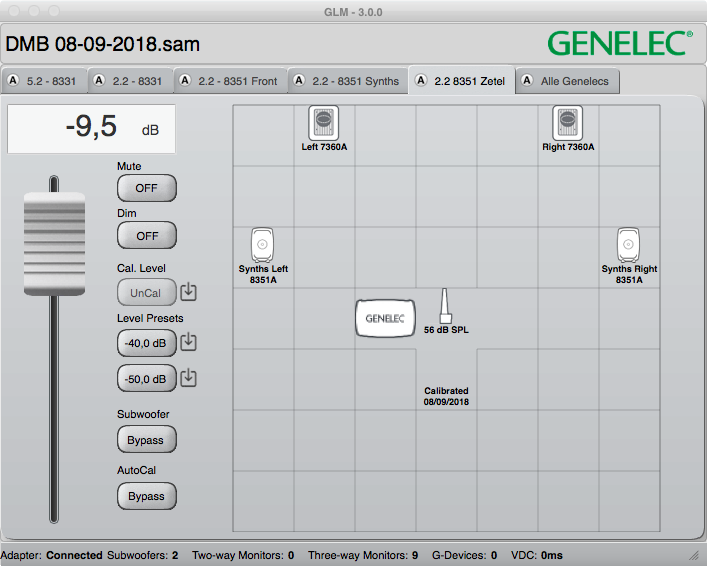The image size is (707, 566).
Task: Store the Cal. Level with save icon
Action: [x=188, y=292]
